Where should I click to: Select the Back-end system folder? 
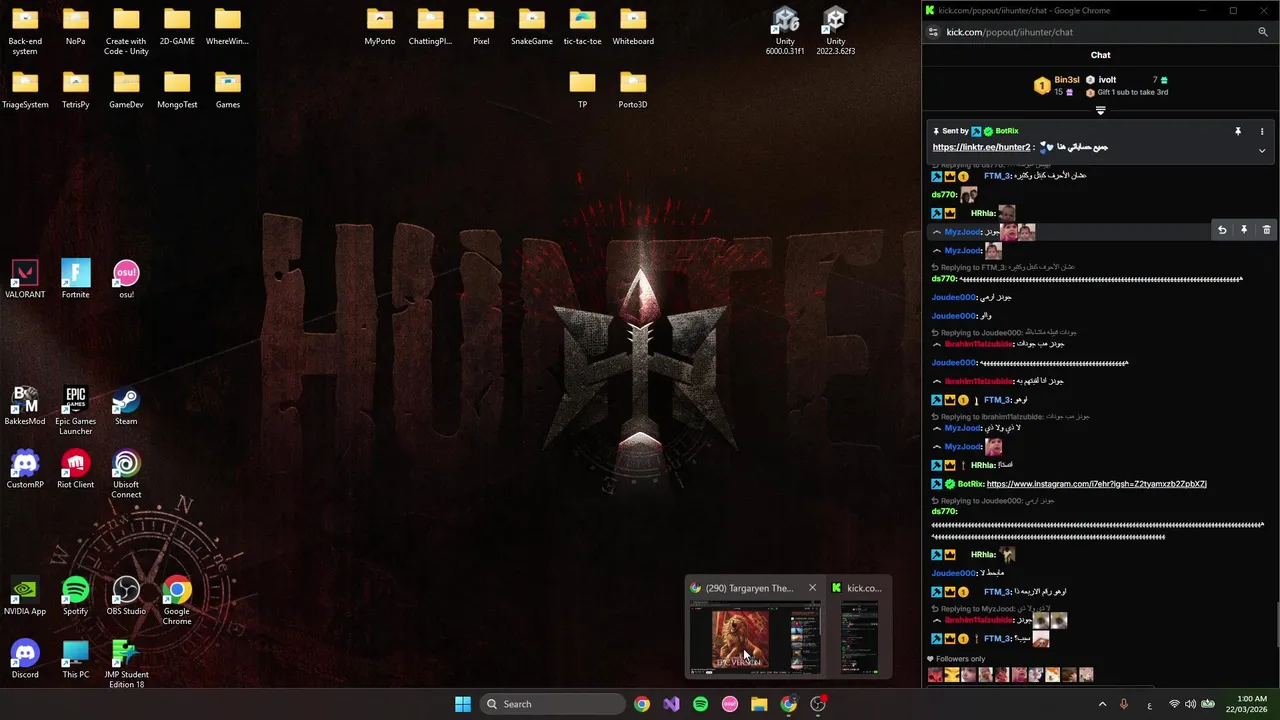click(25, 31)
